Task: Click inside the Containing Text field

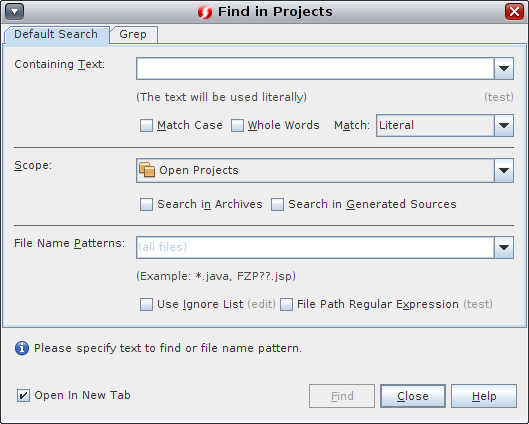Action: point(315,68)
